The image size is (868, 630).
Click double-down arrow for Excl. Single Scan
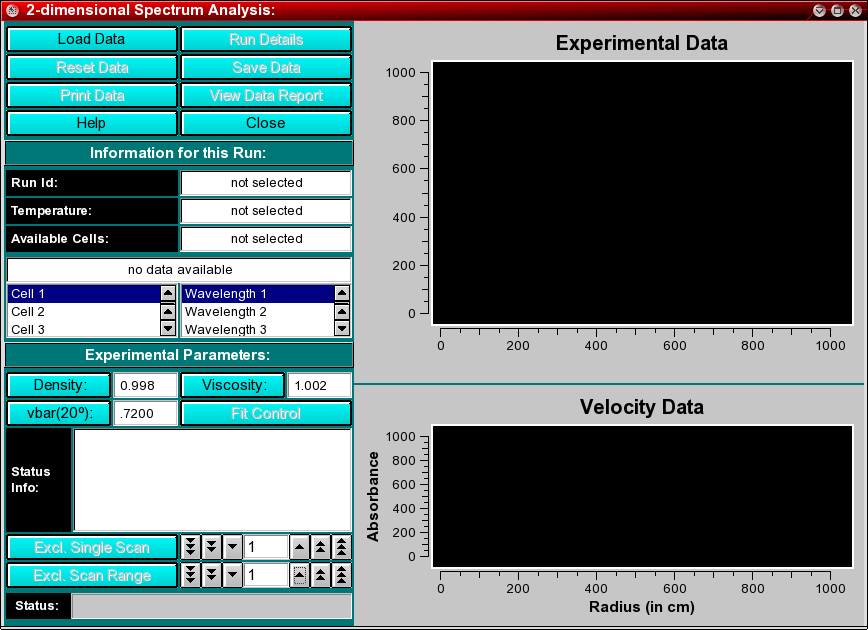[x=211, y=547]
